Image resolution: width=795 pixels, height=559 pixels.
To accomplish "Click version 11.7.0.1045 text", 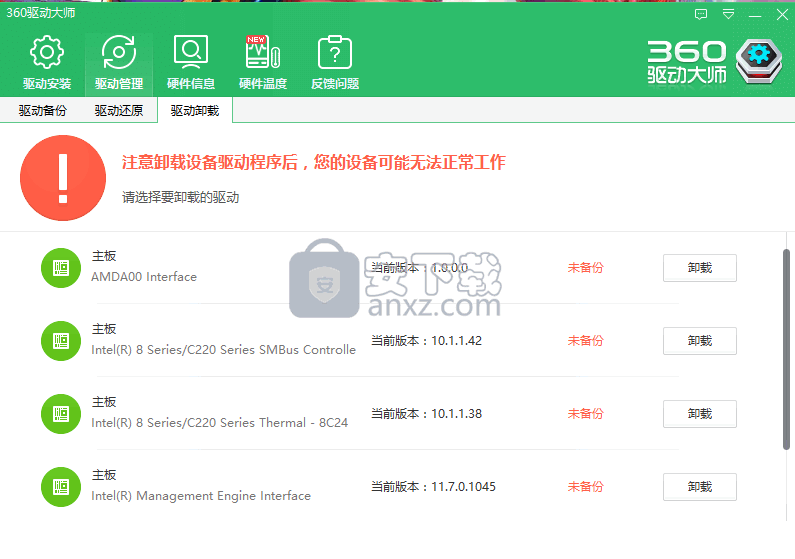I will click(x=463, y=487).
